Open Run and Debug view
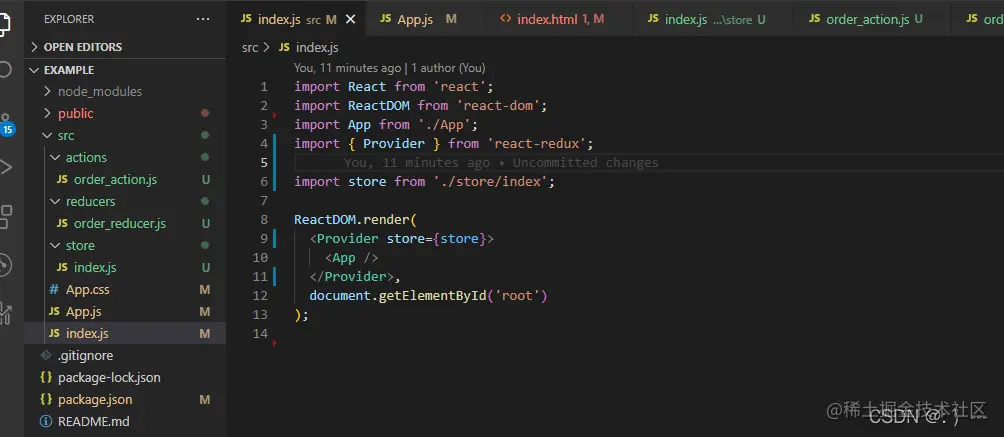Image resolution: width=1004 pixels, height=437 pixels. (x=6, y=167)
